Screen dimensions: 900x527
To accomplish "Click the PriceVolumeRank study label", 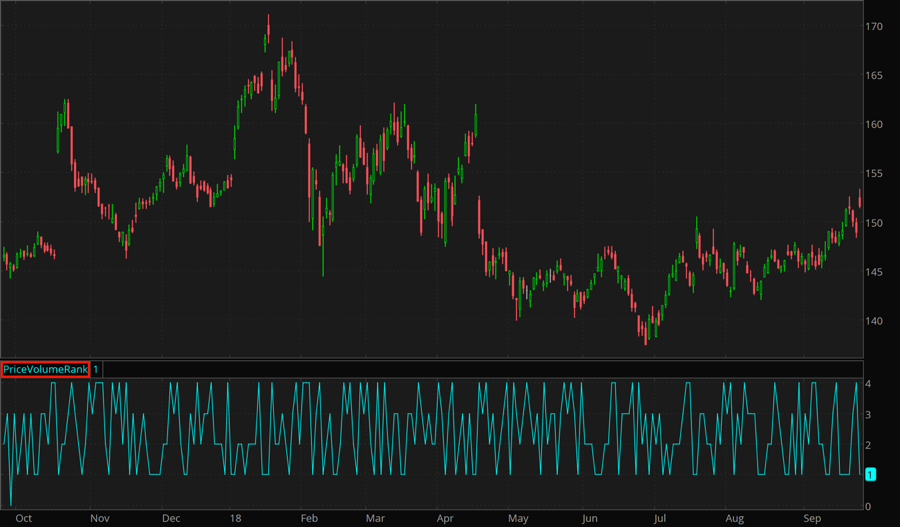I will coord(46,369).
